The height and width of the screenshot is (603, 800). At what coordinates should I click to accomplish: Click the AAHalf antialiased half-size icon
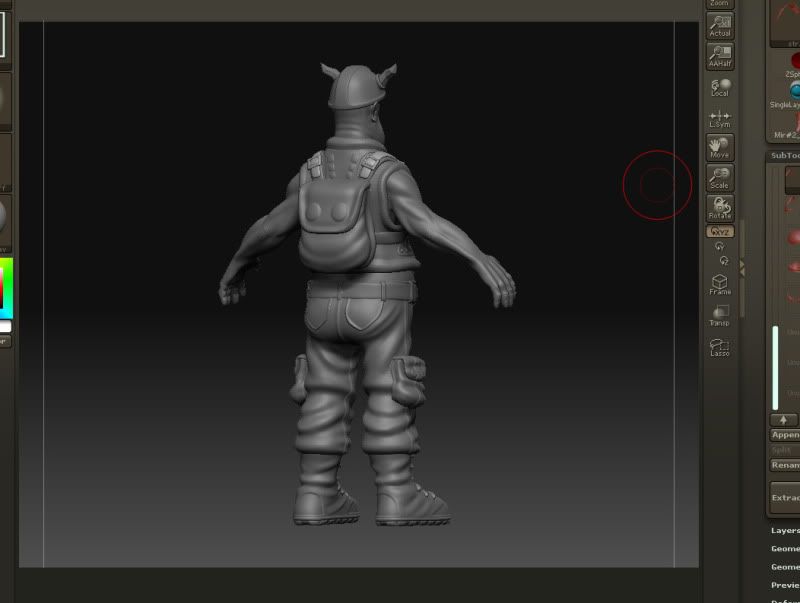(x=720, y=56)
